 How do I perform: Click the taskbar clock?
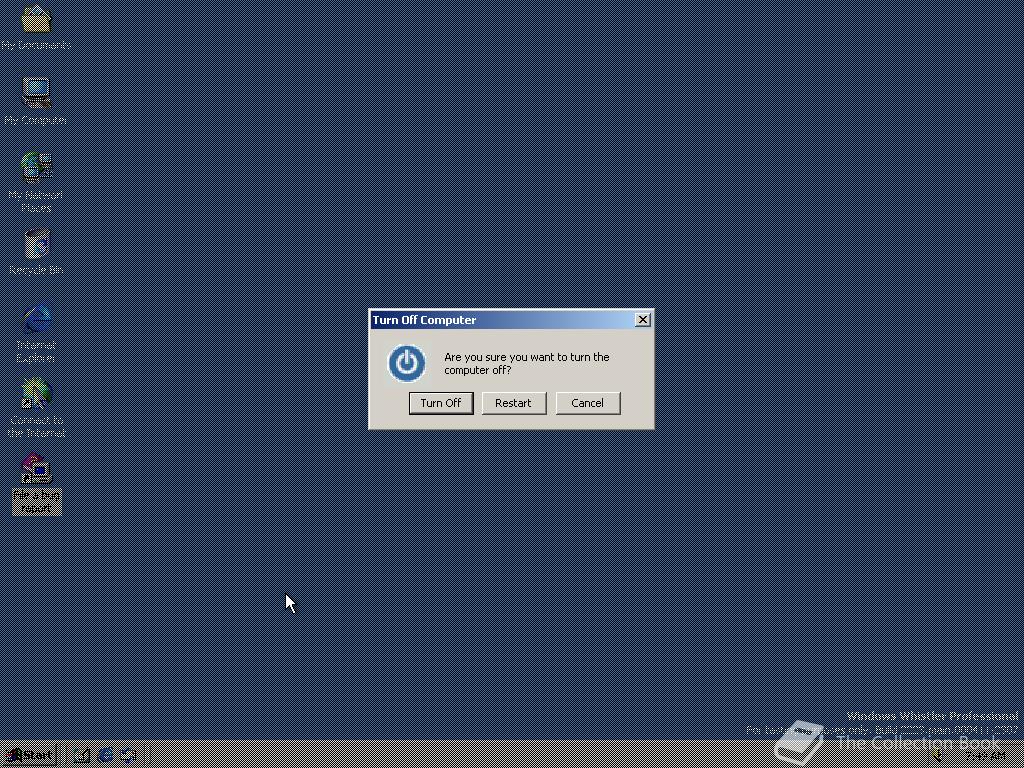coord(985,756)
